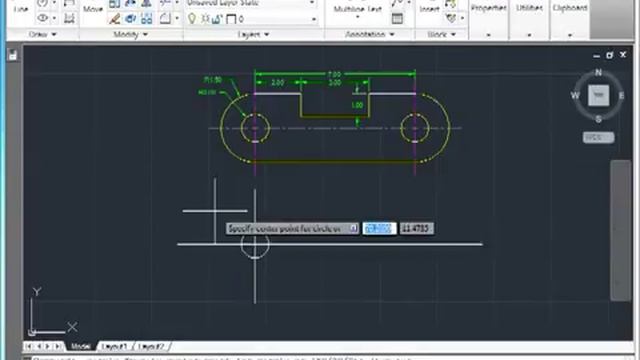This screenshot has height=360, width=640.
Task: Restore the drawing window
Action: pyautogui.click(x=610, y=55)
